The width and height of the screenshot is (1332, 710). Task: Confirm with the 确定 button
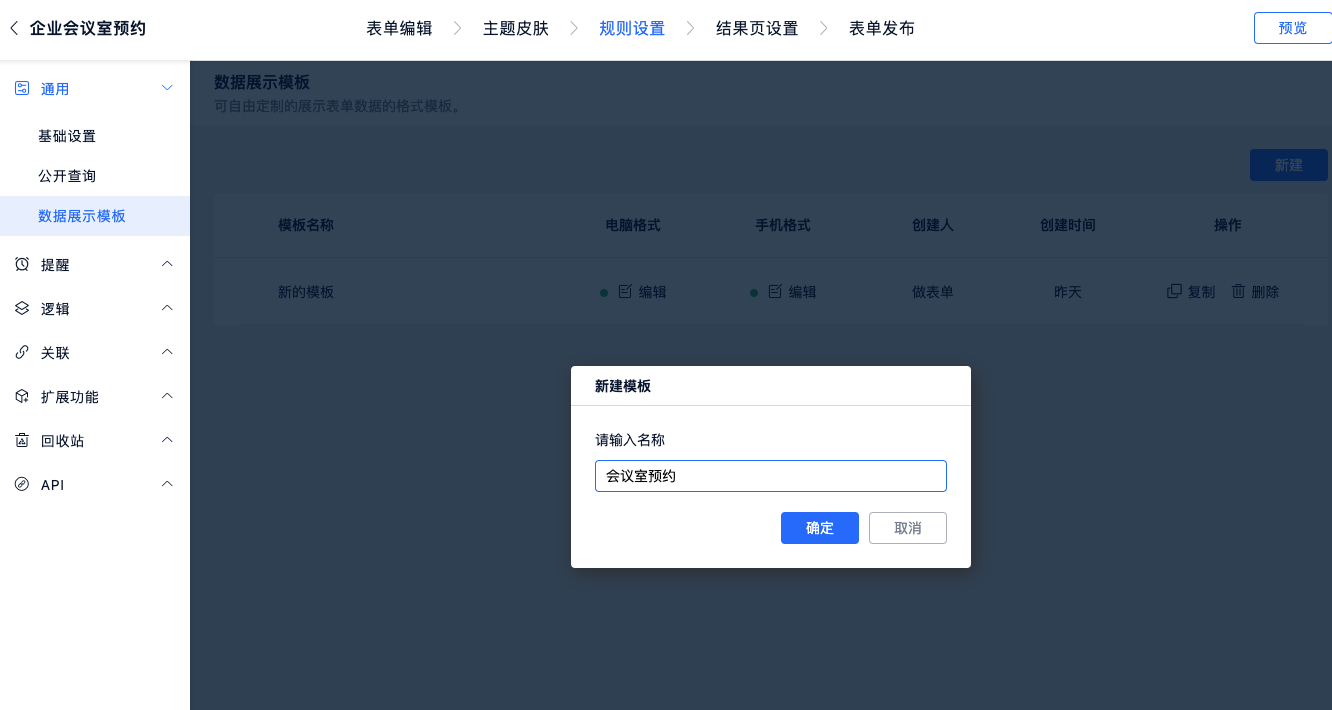[819, 528]
